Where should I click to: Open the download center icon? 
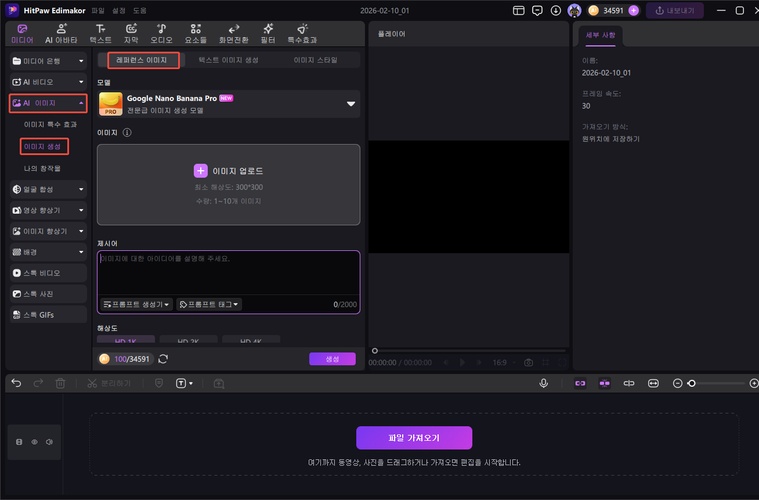pyautogui.click(x=556, y=10)
